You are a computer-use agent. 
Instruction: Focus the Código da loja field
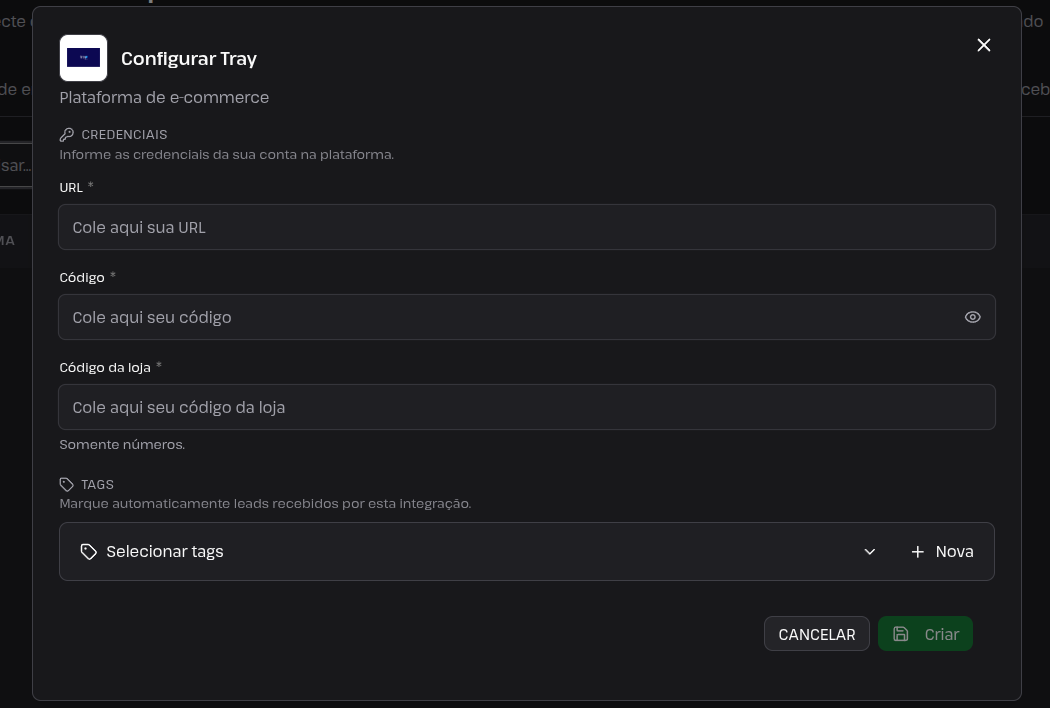pyautogui.click(x=526, y=407)
